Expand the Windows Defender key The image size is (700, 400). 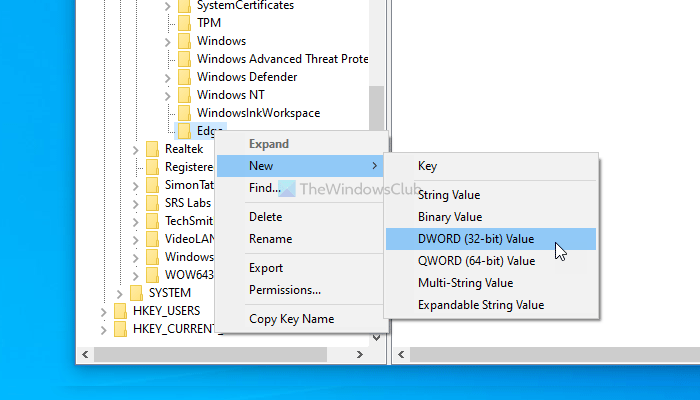pos(168,78)
